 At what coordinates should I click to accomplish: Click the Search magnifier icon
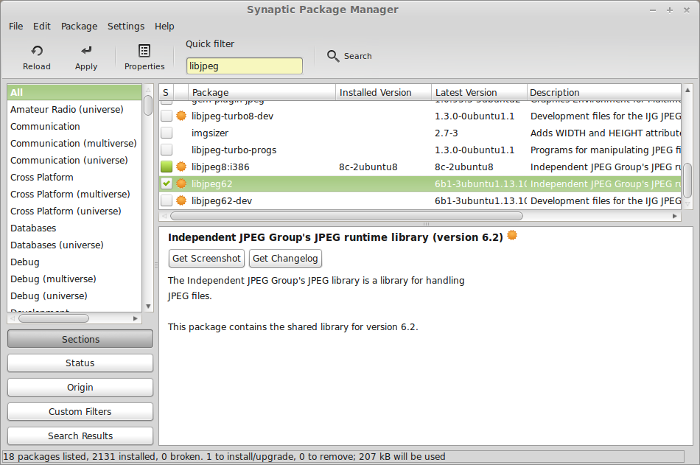click(333, 56)
